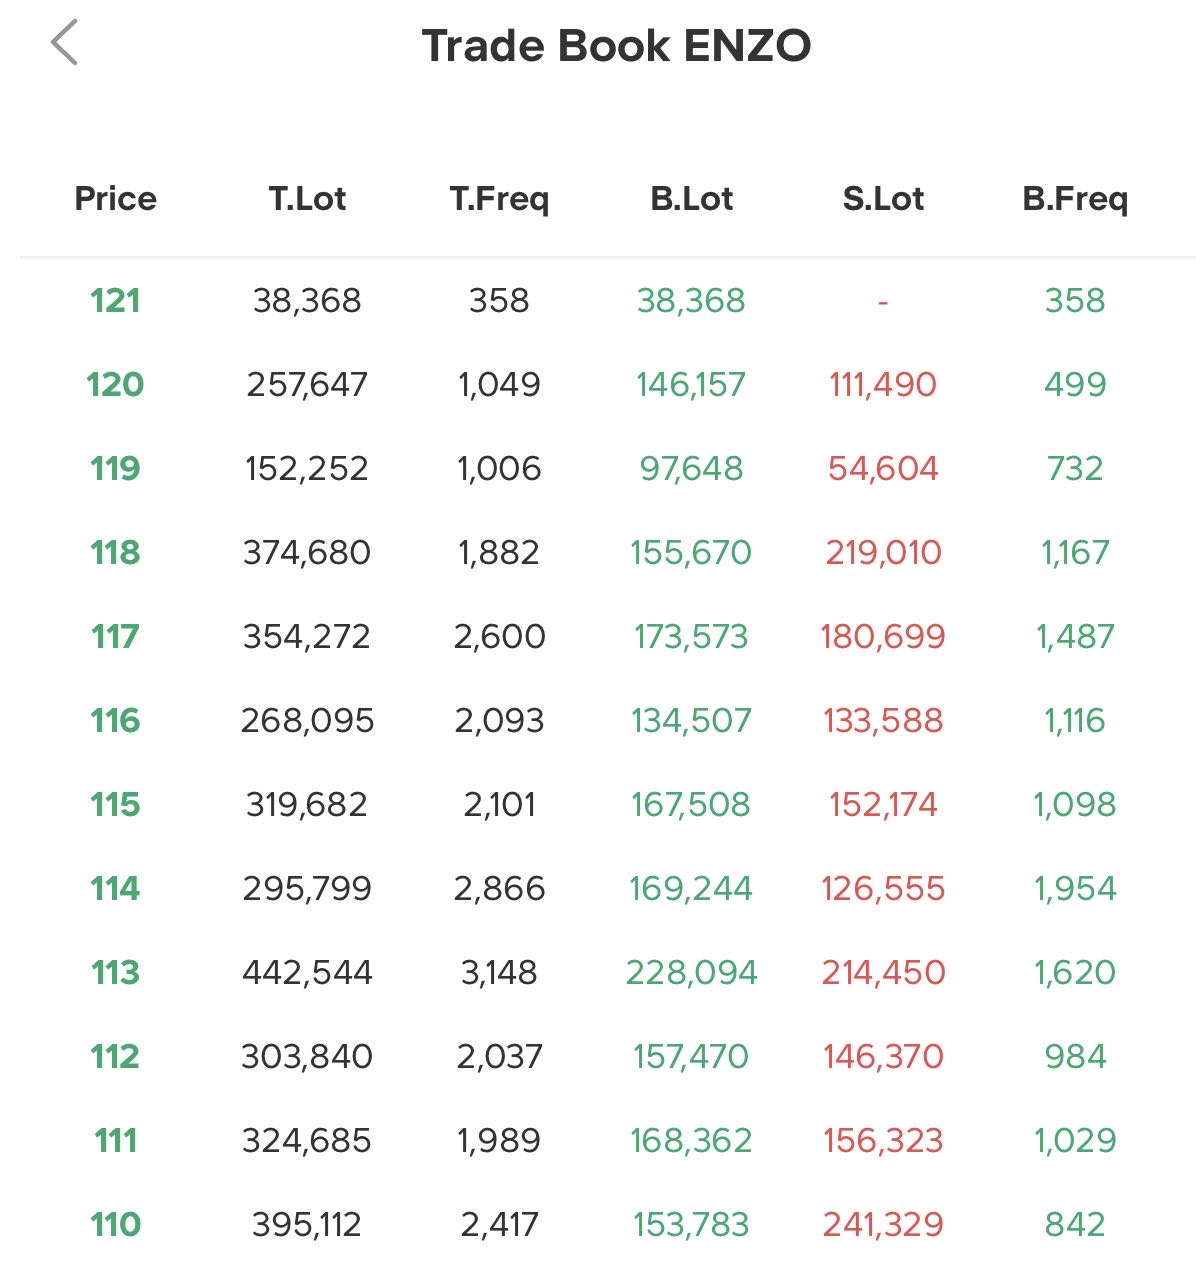Screen dimensions: 1196x1266
Task: Open the price 113 row
Action: 115,972
